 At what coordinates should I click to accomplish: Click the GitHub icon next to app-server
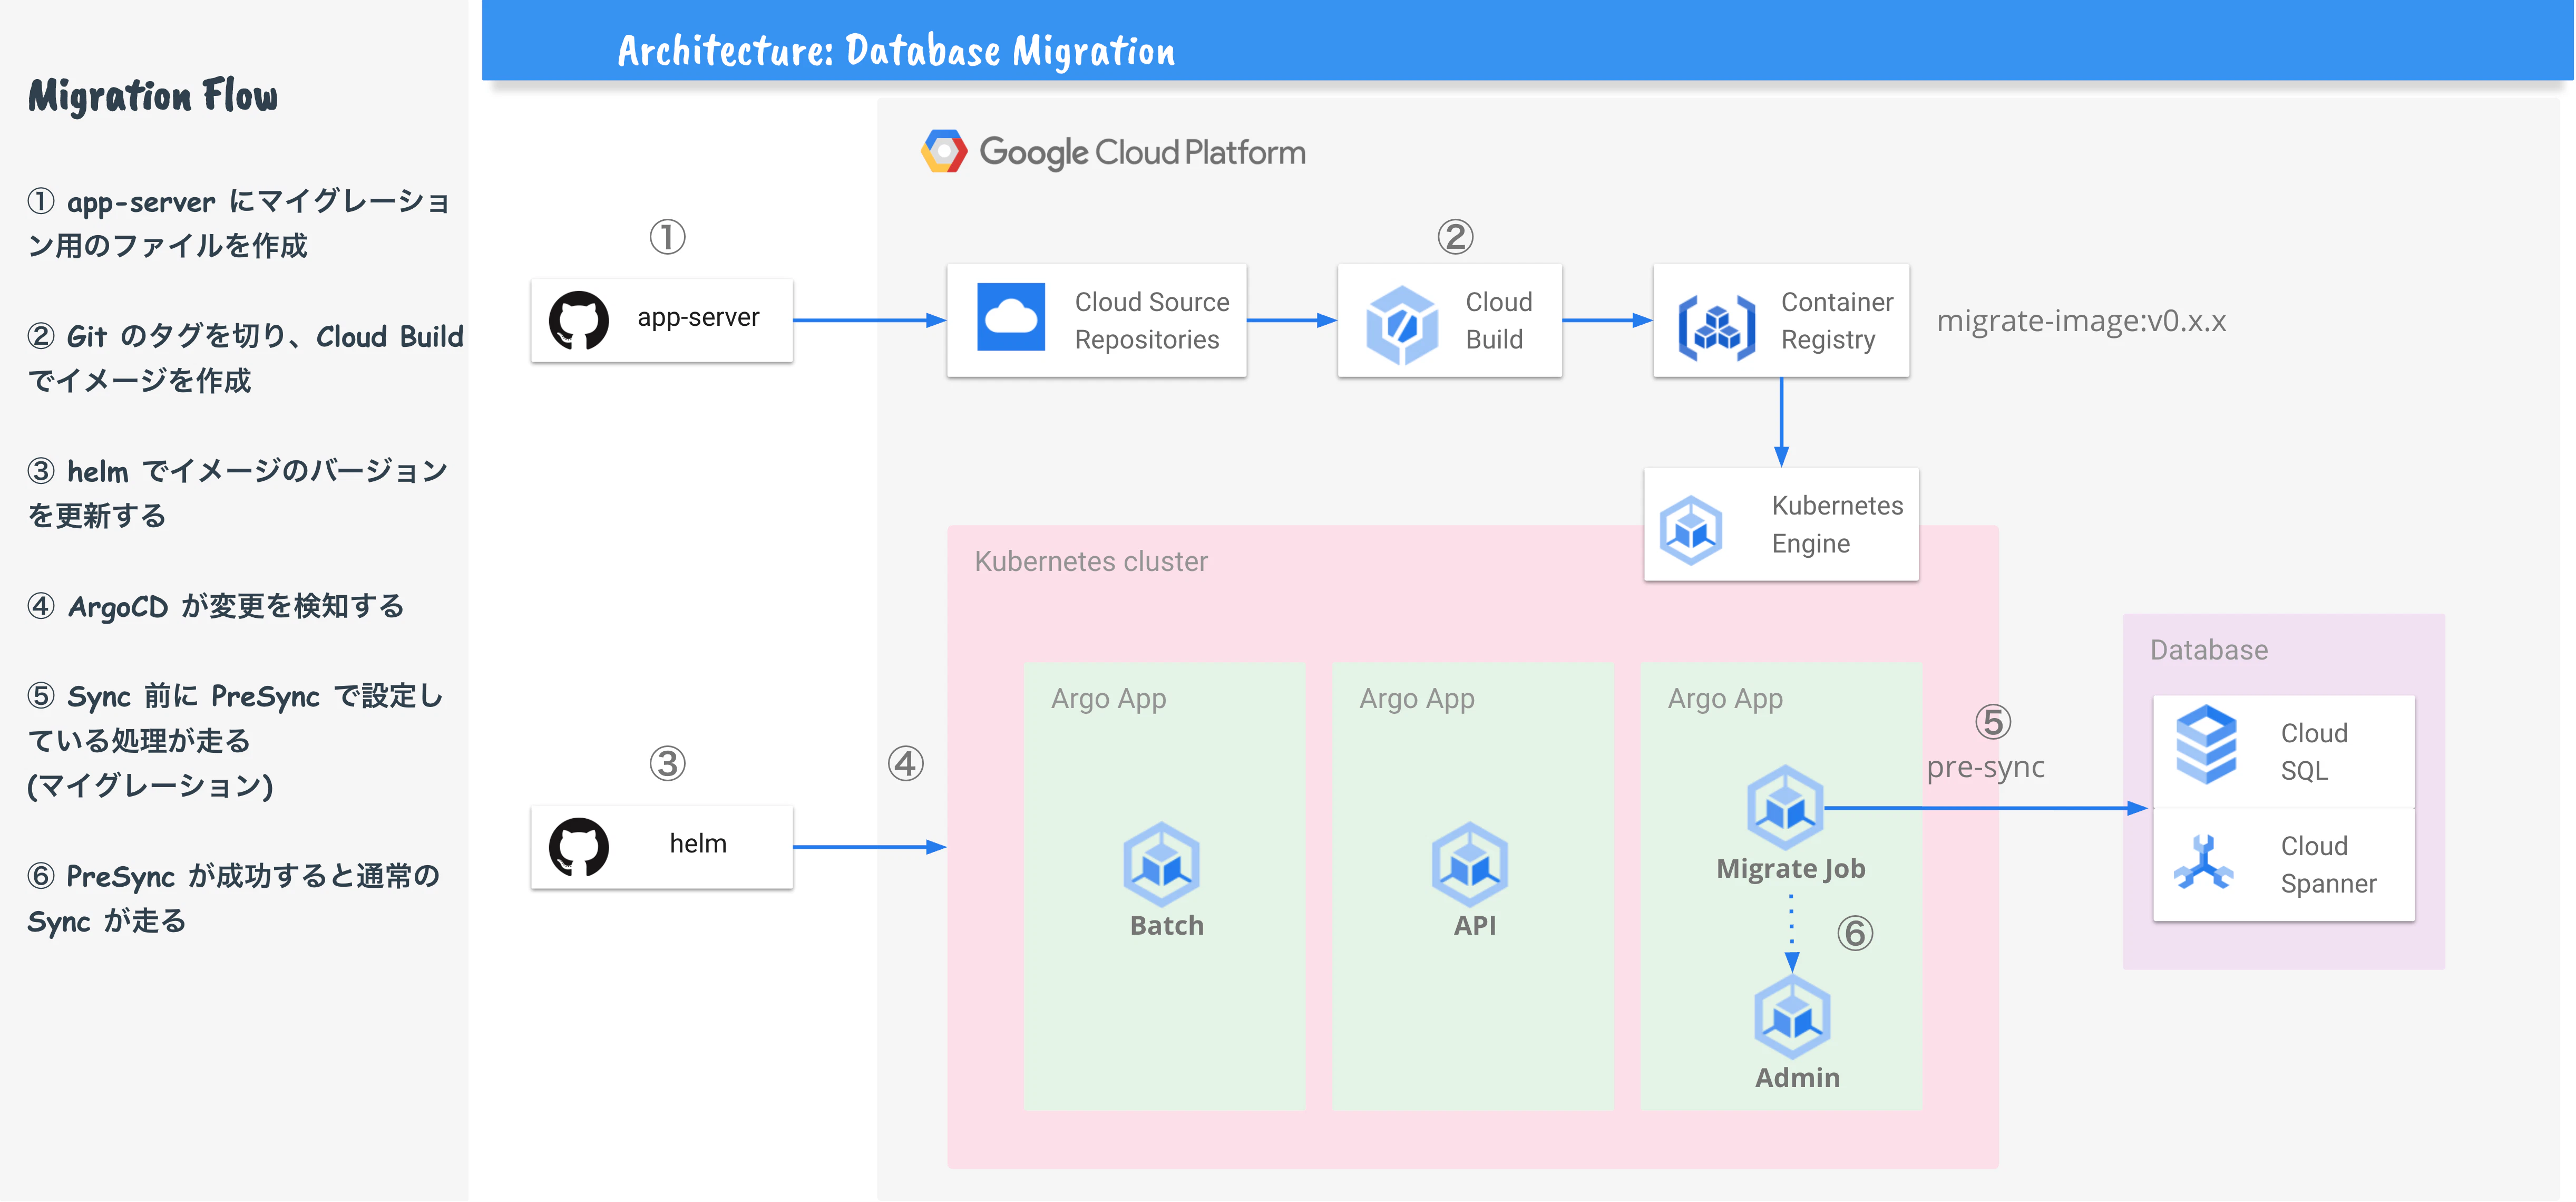tap(578, 320)
